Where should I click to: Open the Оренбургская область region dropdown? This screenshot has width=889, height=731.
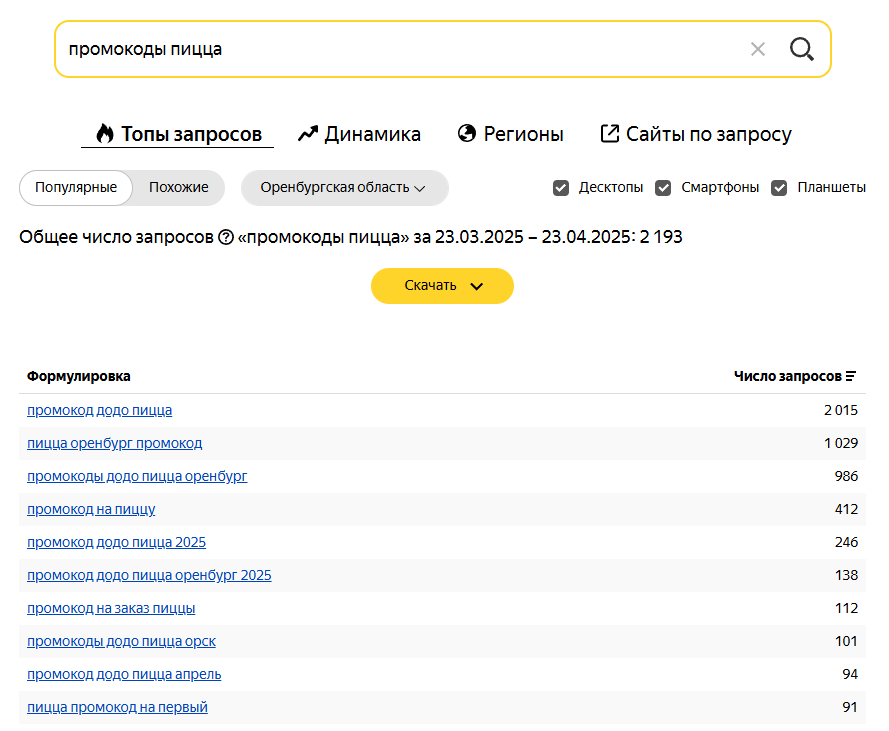pos(345,188)
